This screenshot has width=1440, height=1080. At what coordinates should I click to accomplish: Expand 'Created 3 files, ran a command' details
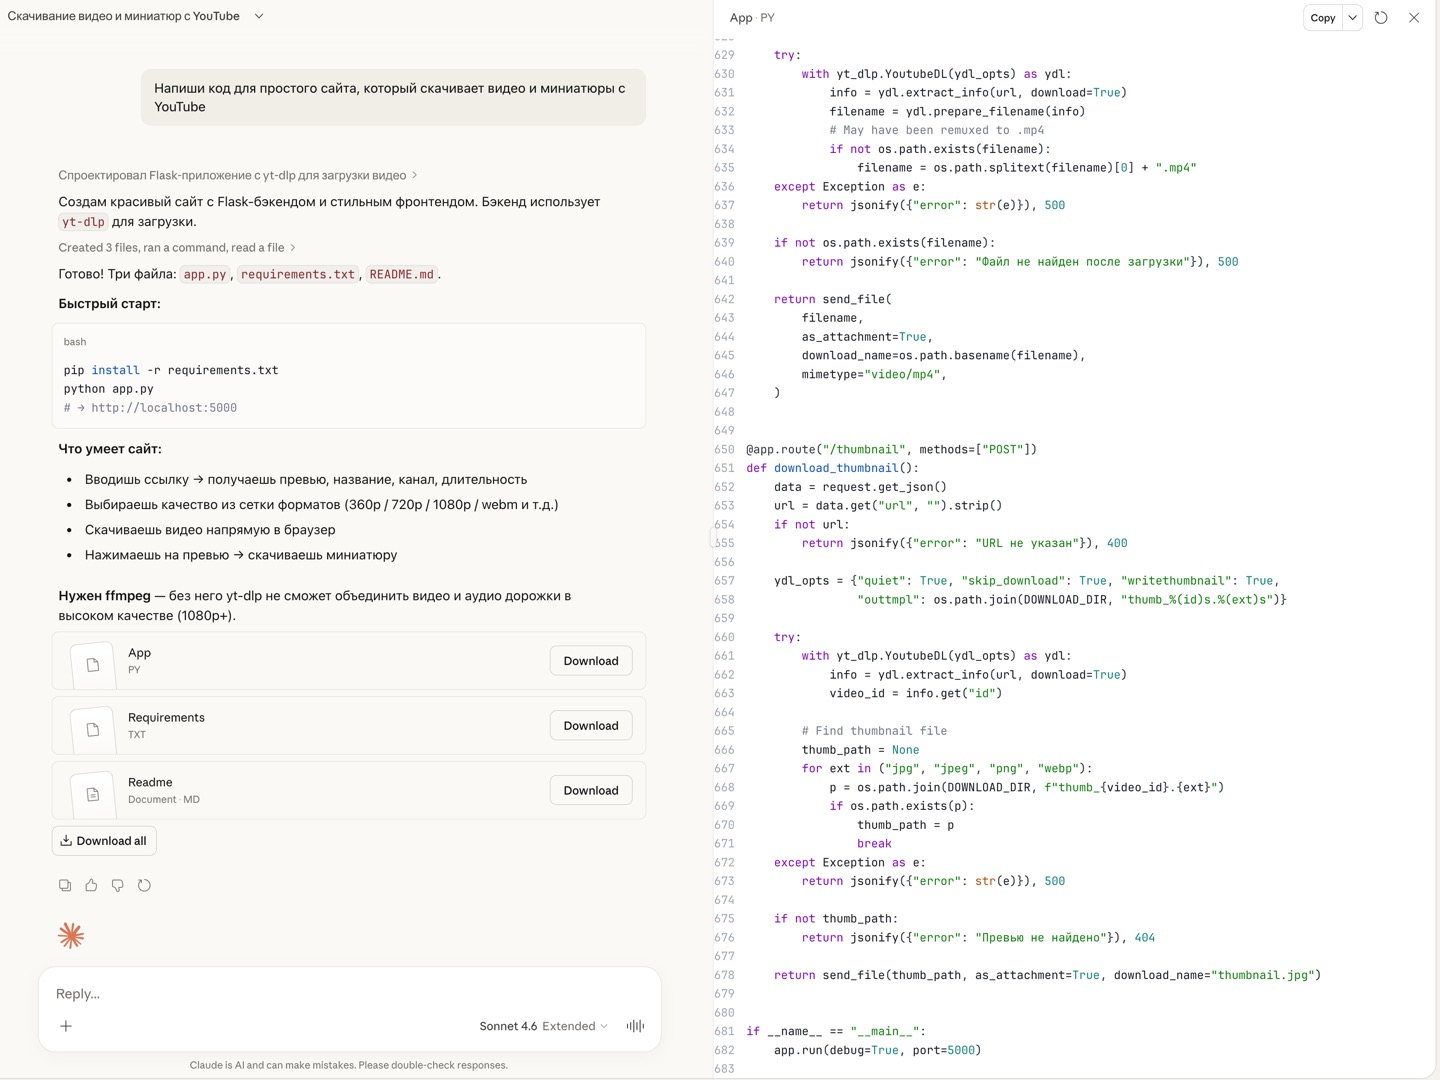point(177,248)
